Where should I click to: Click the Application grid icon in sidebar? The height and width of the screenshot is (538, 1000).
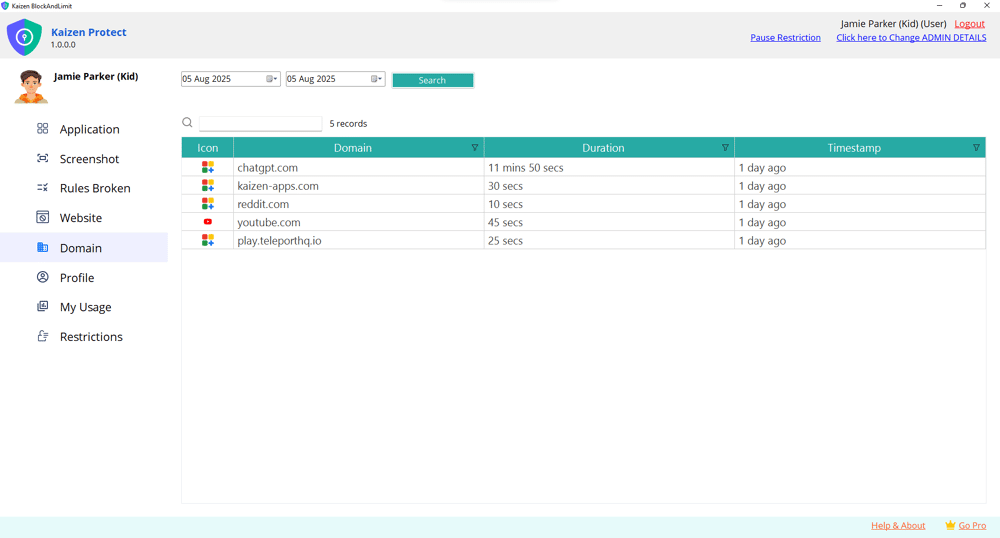coord(42,129)
